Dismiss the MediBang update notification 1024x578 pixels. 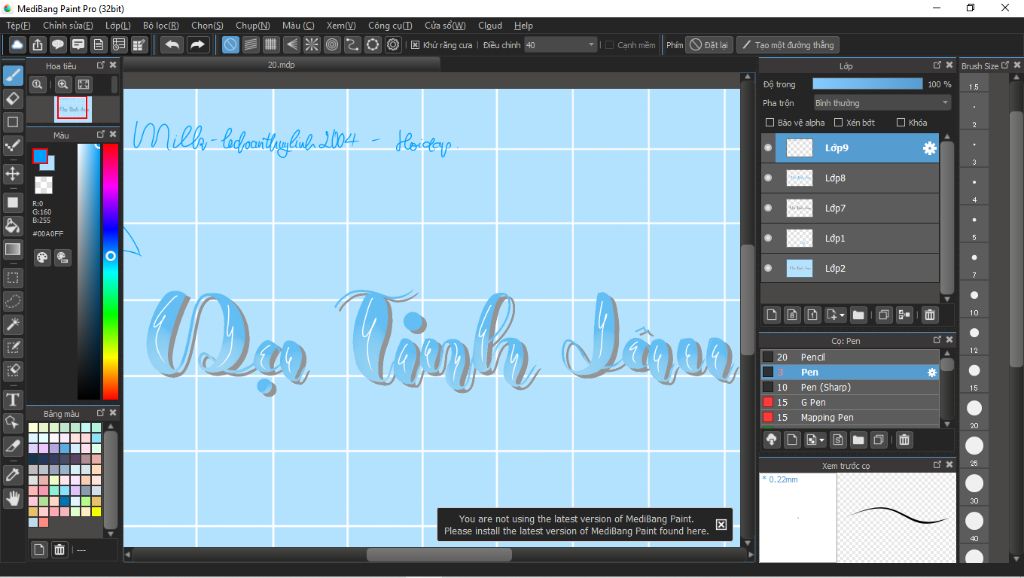click(721, 524)
